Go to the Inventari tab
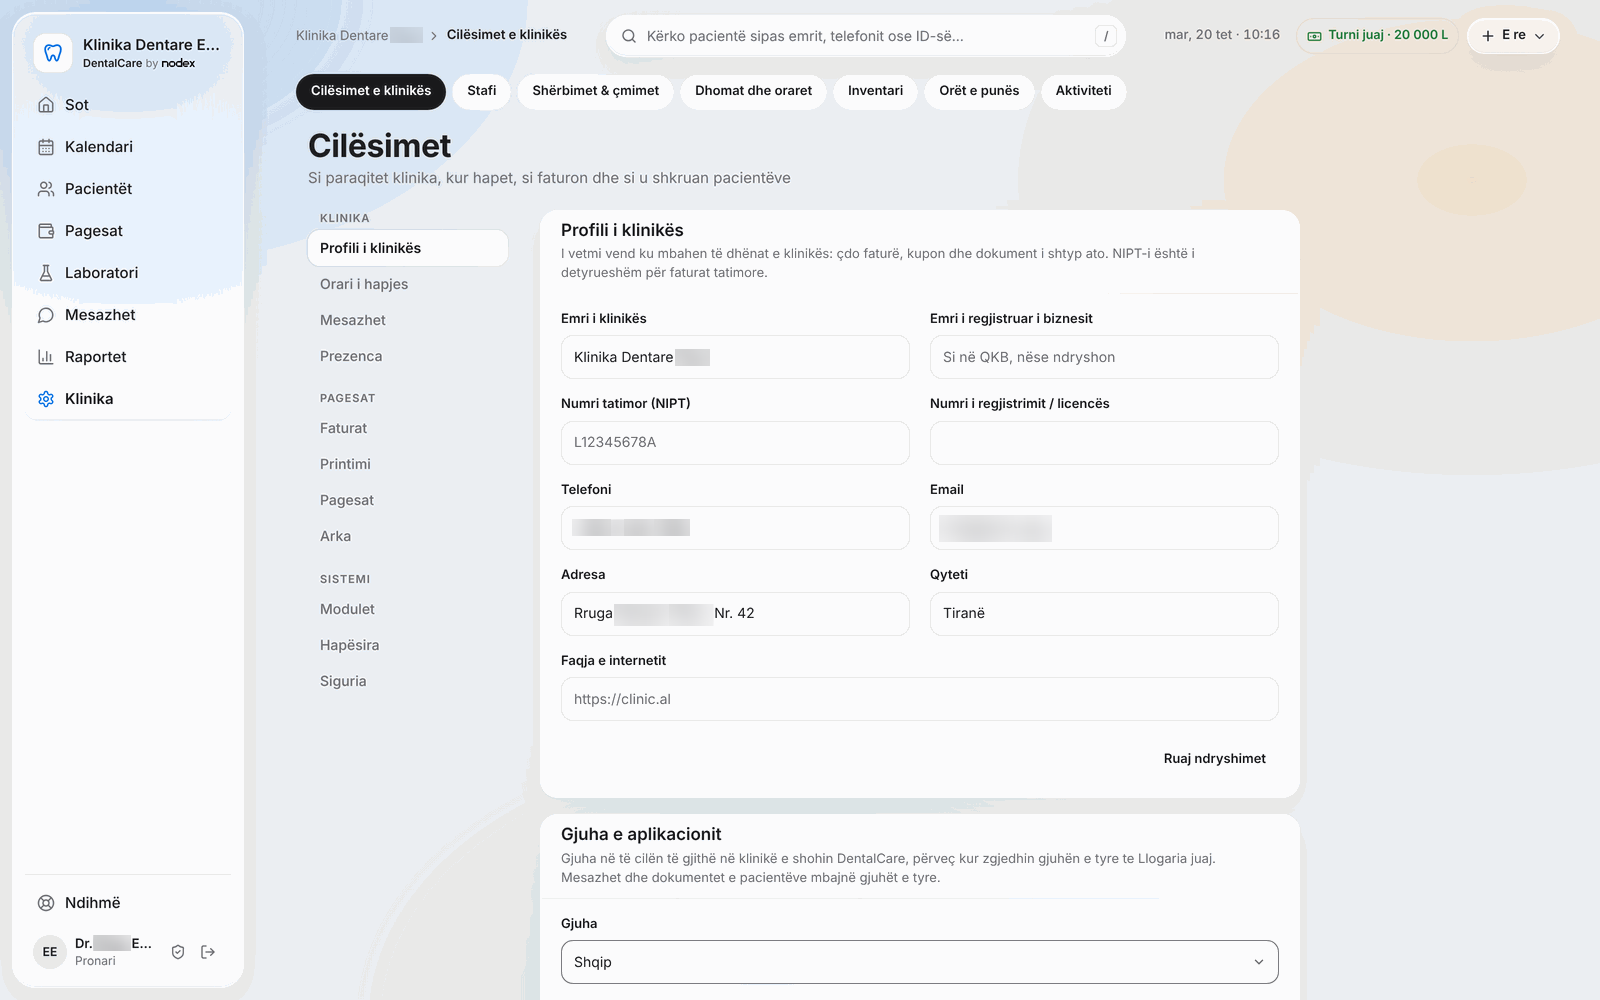 coord(876,91)
